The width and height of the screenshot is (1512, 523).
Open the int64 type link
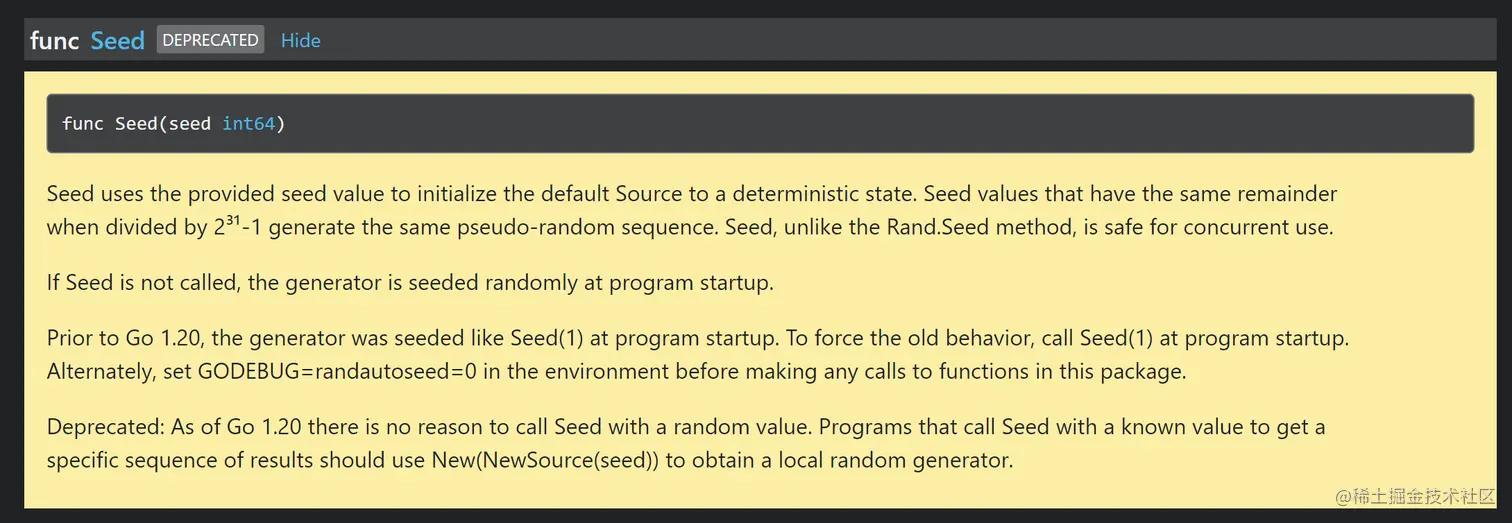248,123
